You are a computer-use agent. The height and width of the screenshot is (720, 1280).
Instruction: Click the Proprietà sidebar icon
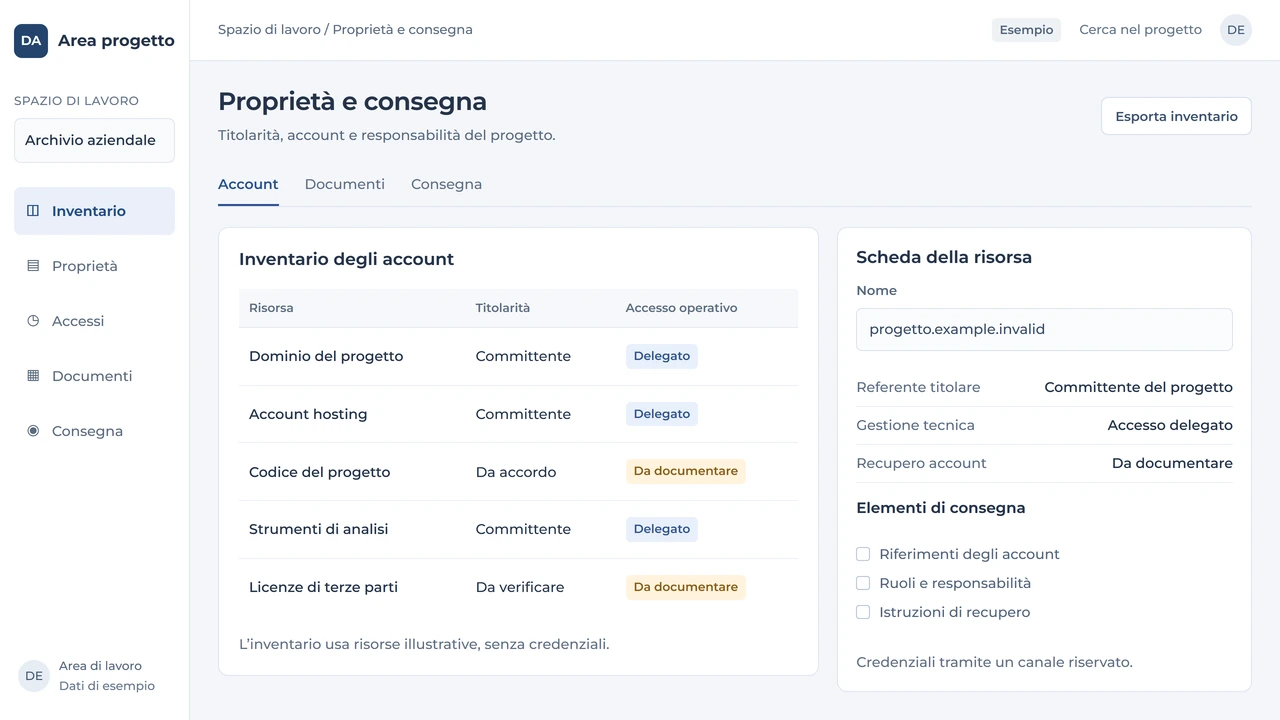pos(33,266)
